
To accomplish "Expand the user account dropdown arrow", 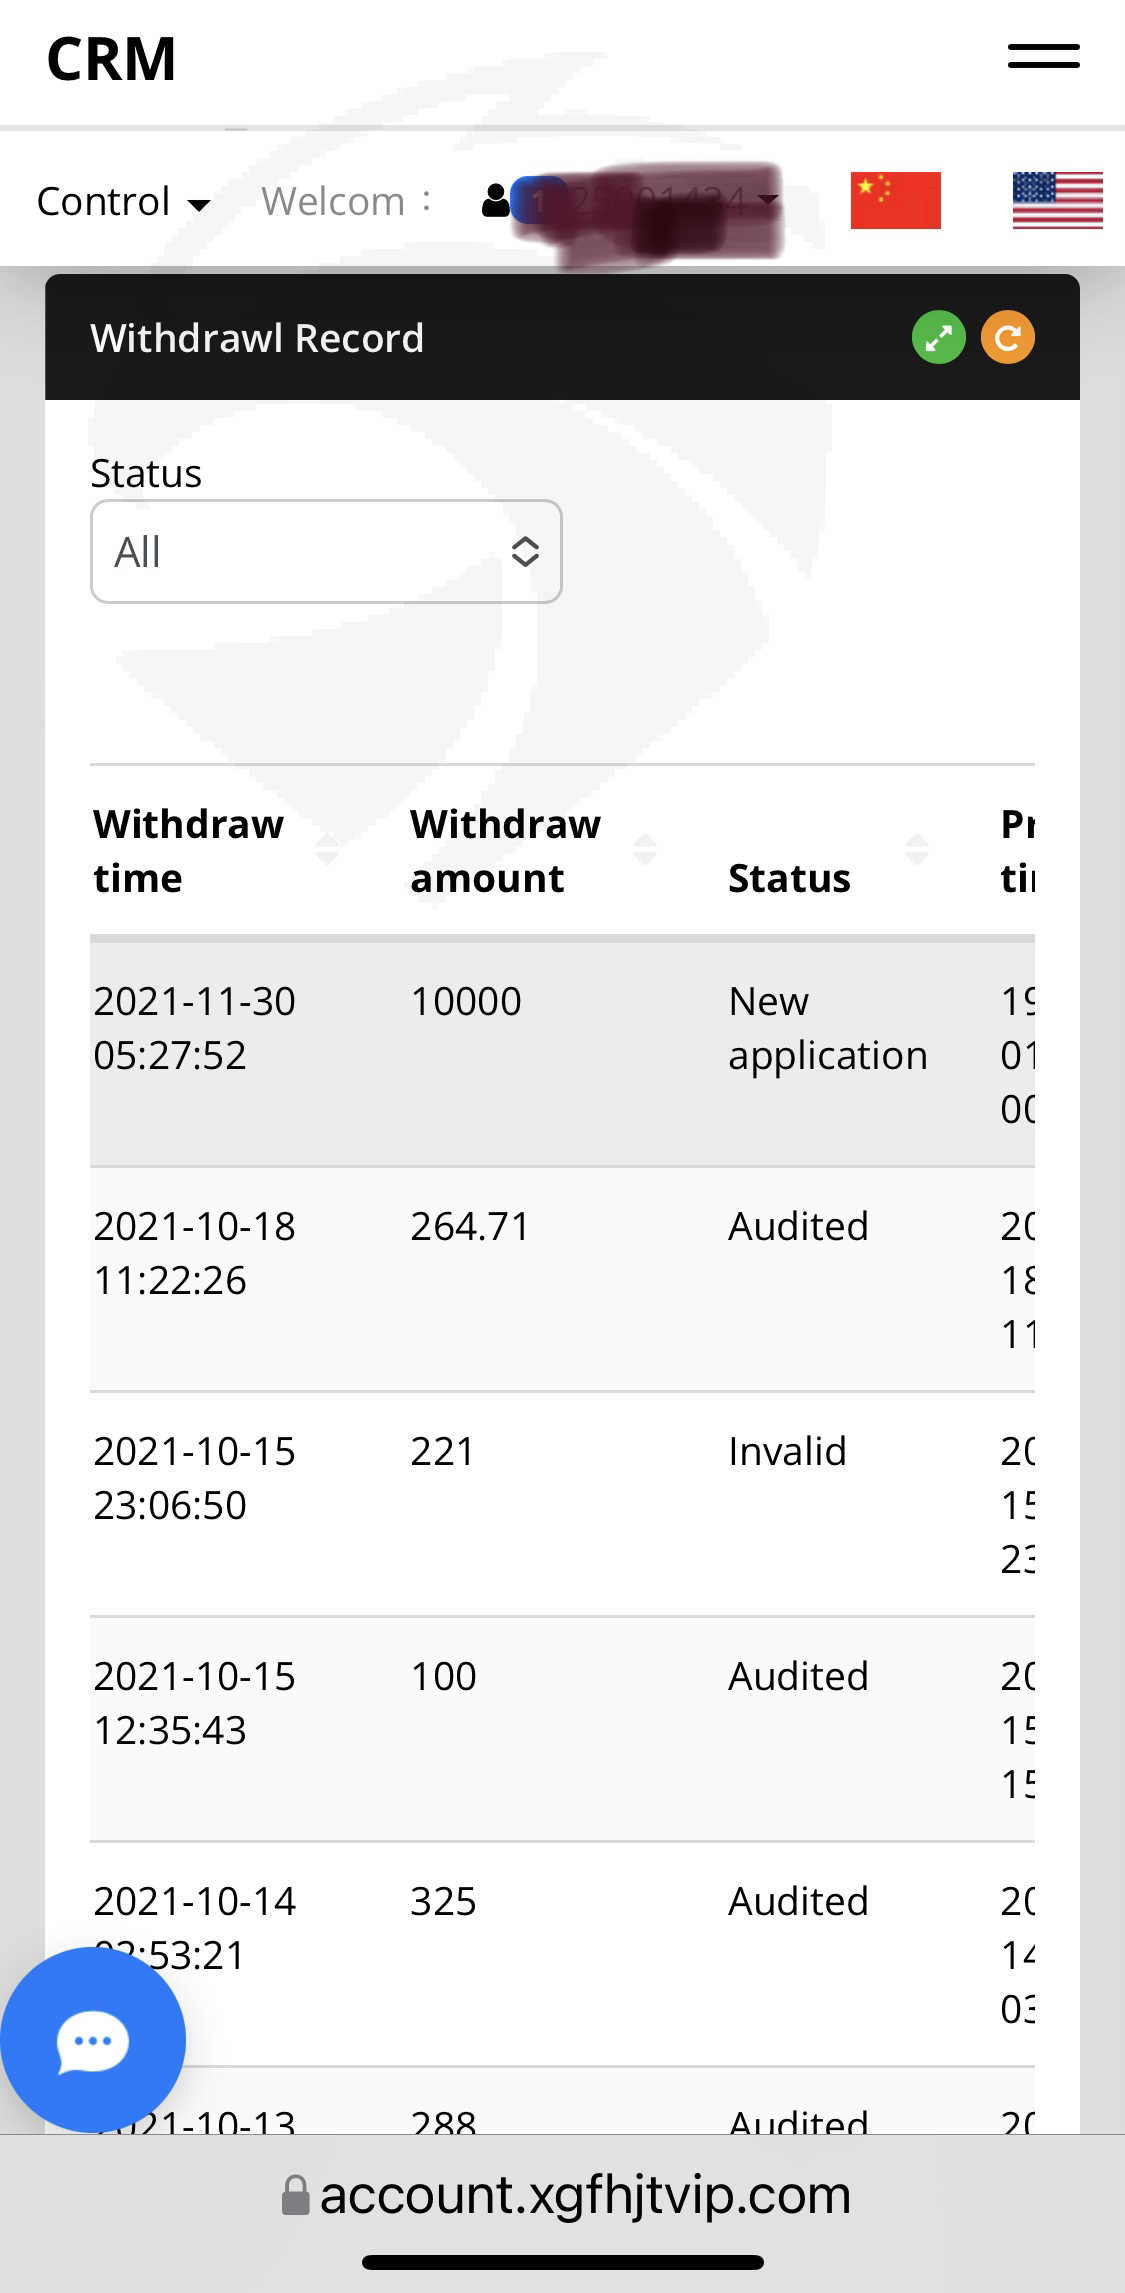I will [x=768, y=200].
